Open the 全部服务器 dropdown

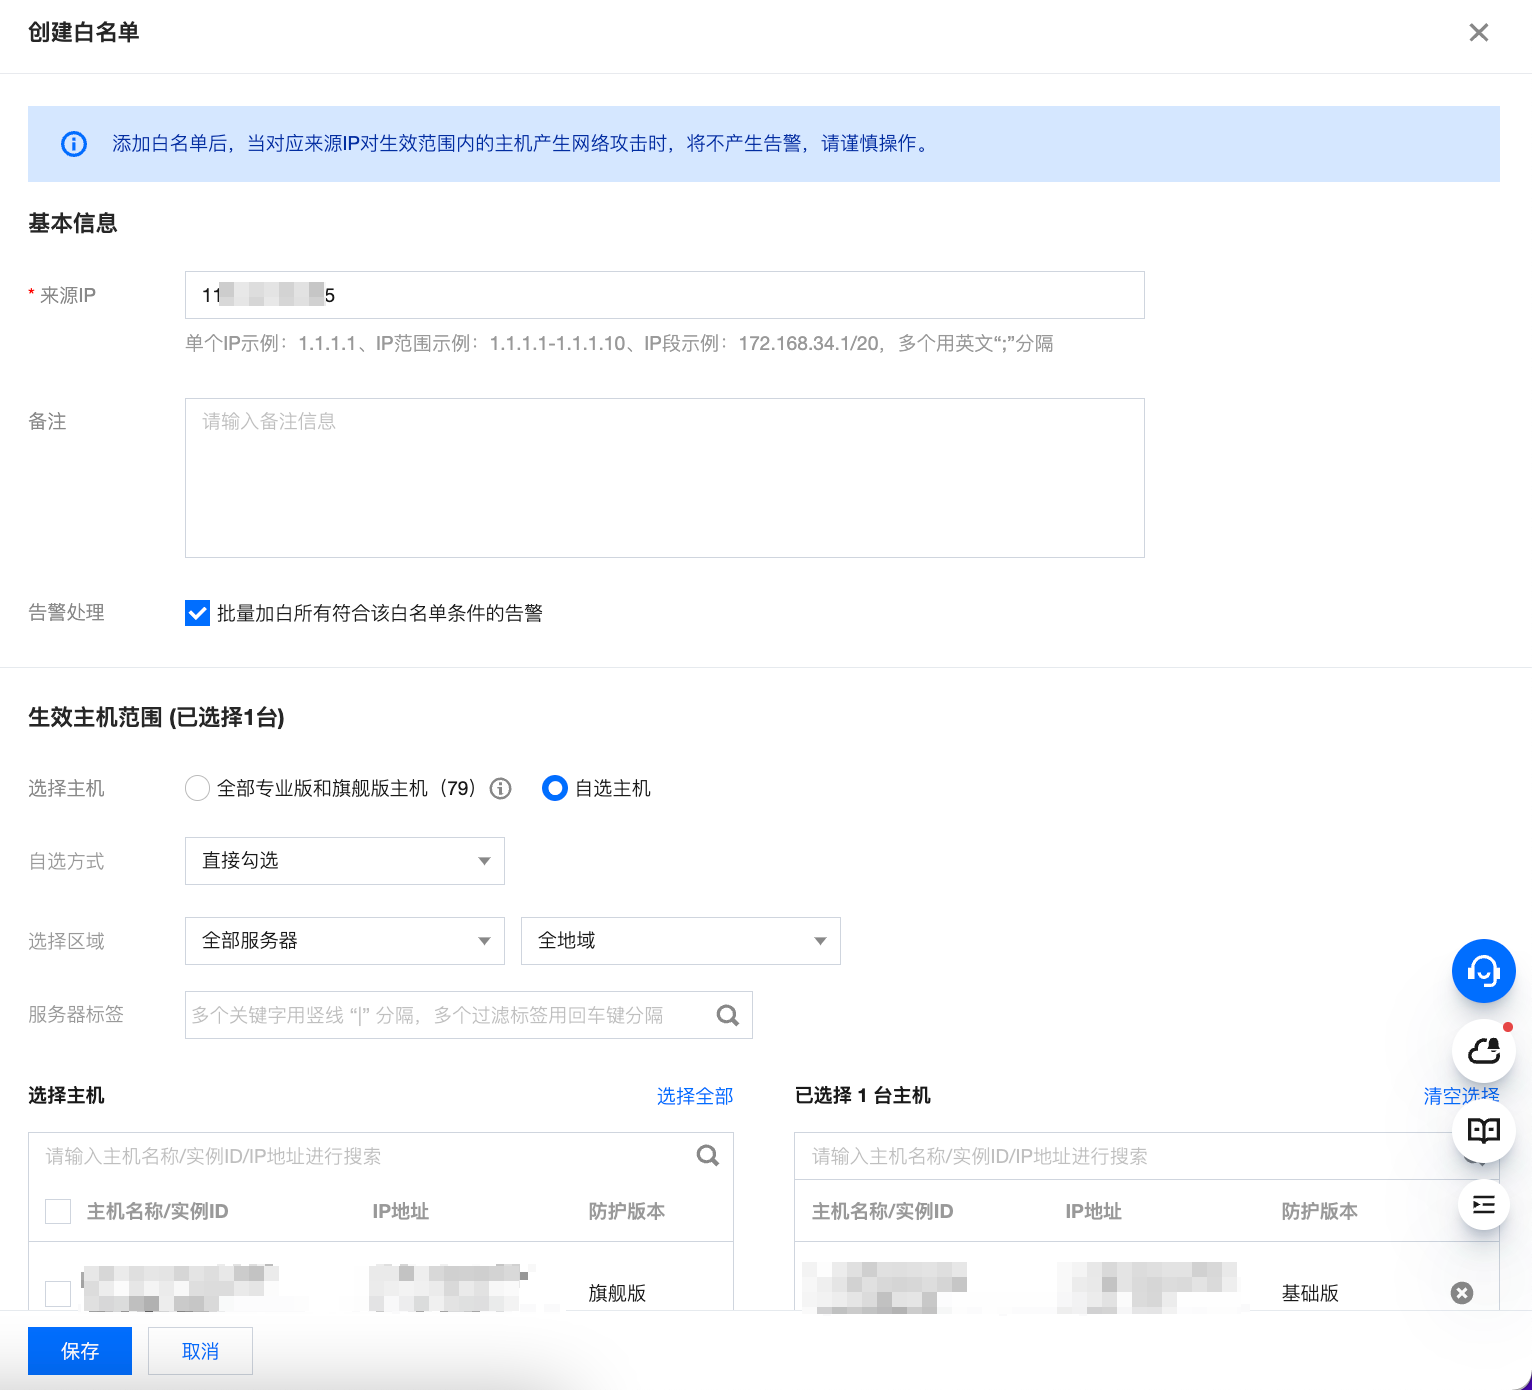pyautogui.click(x=345, y=941)
